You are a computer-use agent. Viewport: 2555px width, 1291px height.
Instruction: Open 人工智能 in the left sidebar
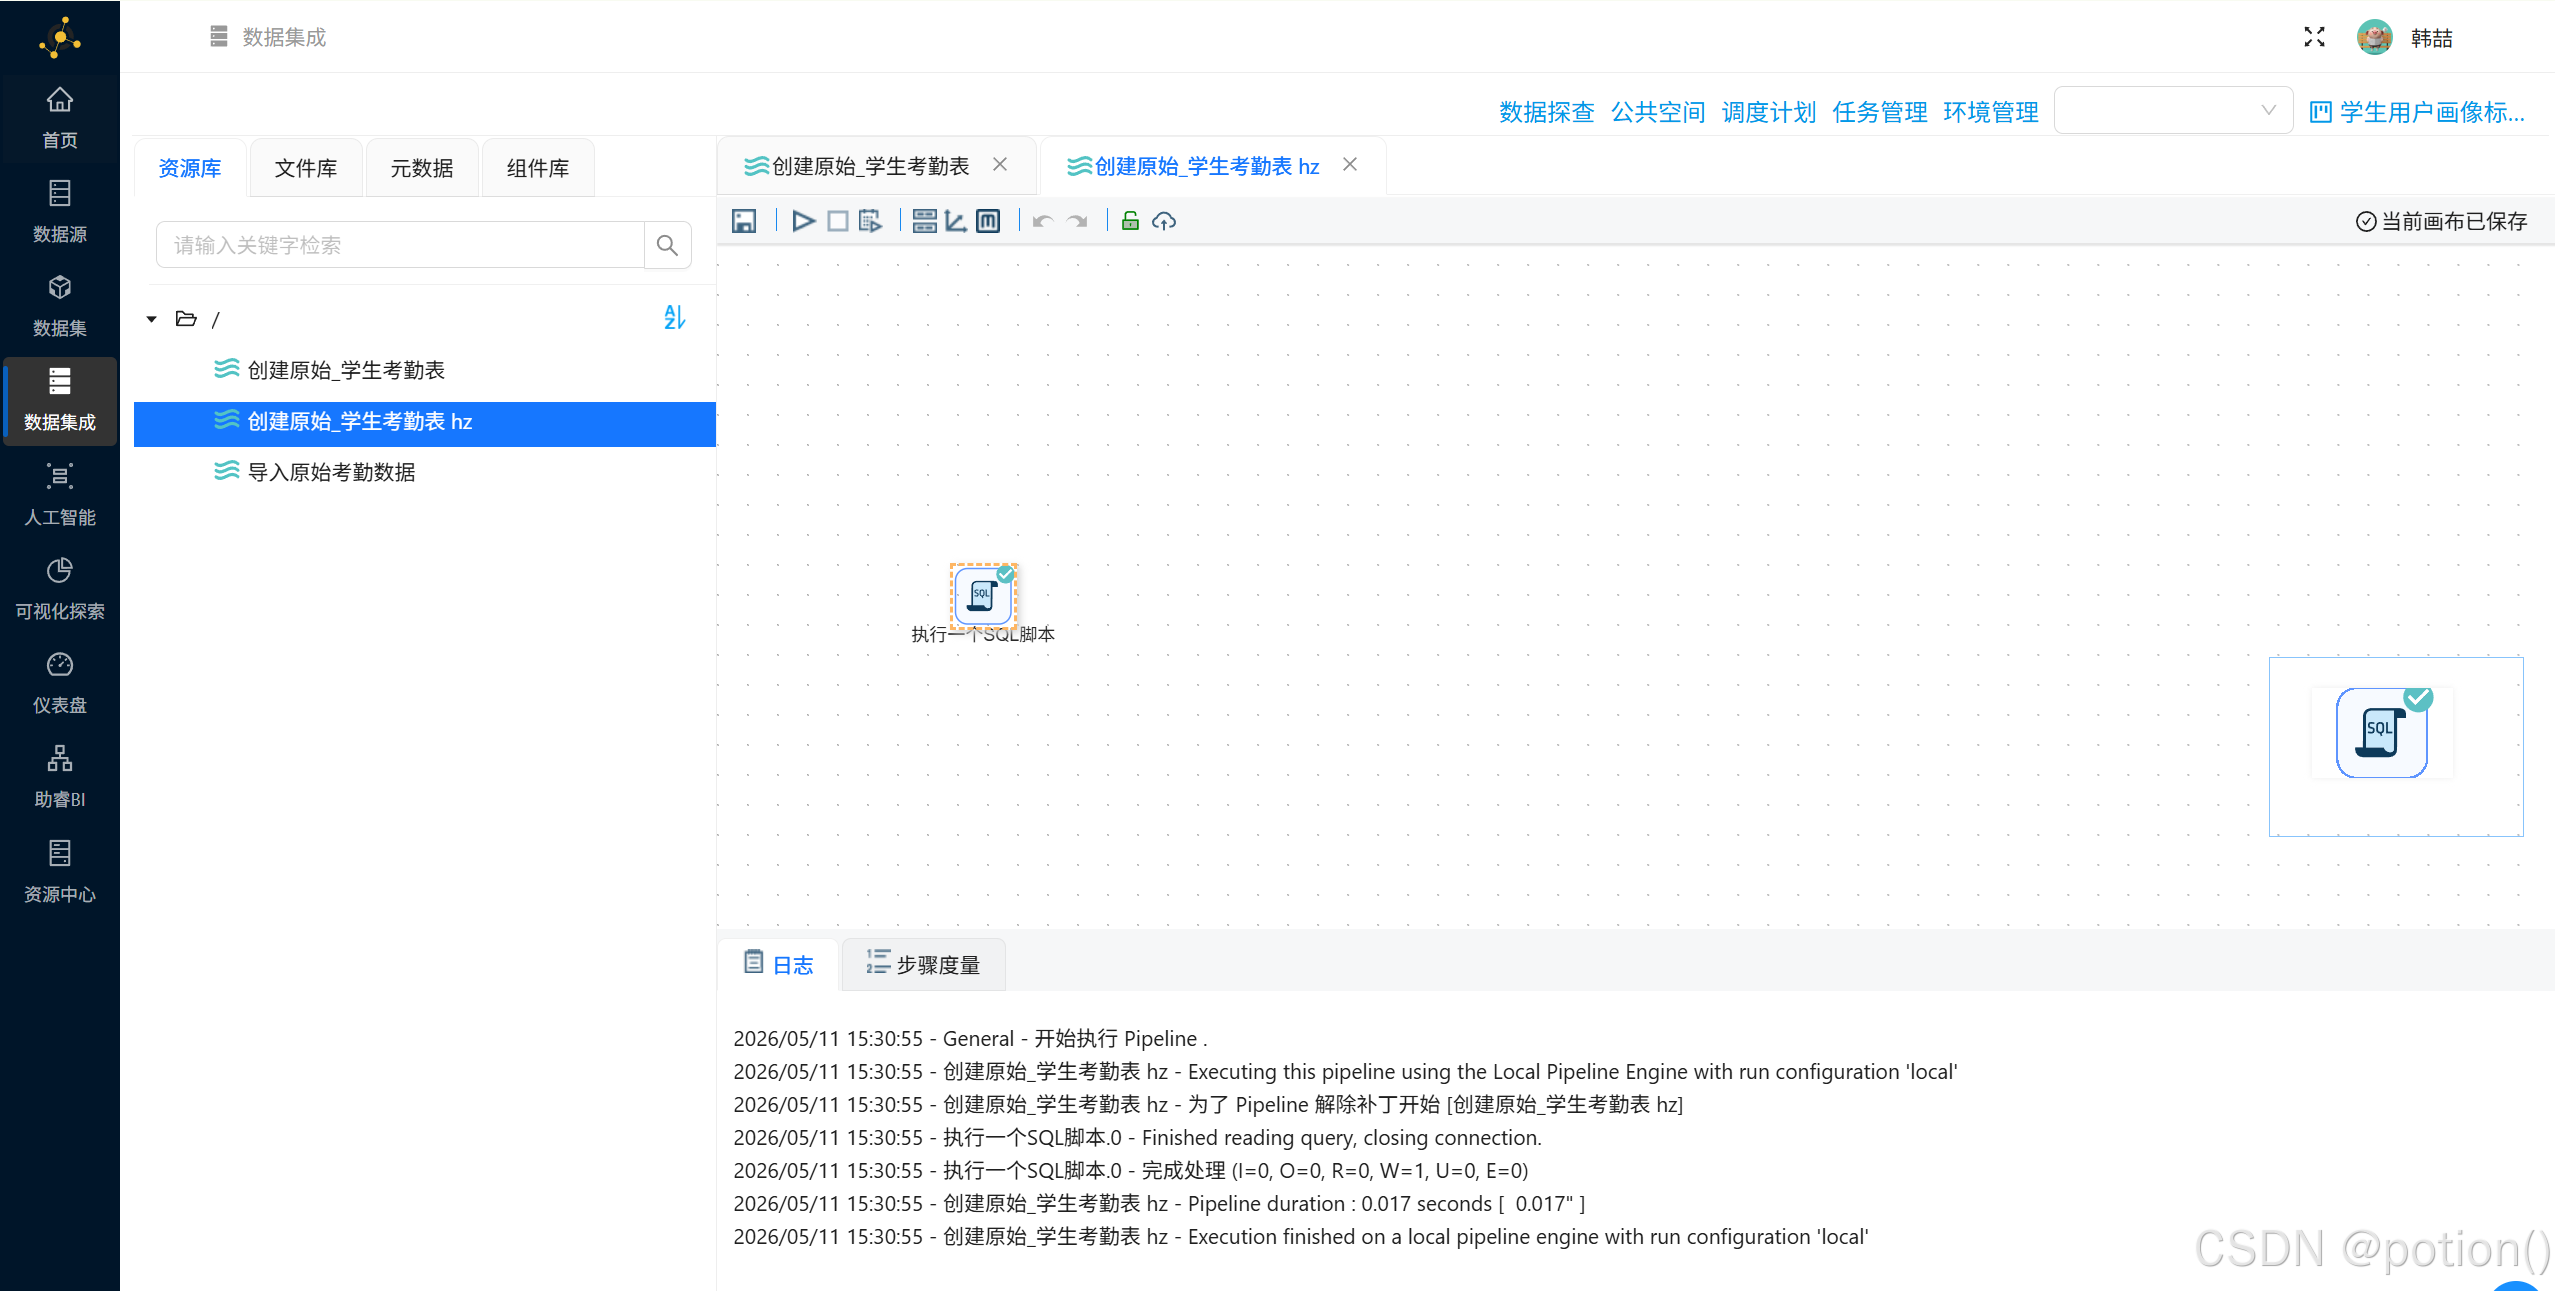[60, 495]
